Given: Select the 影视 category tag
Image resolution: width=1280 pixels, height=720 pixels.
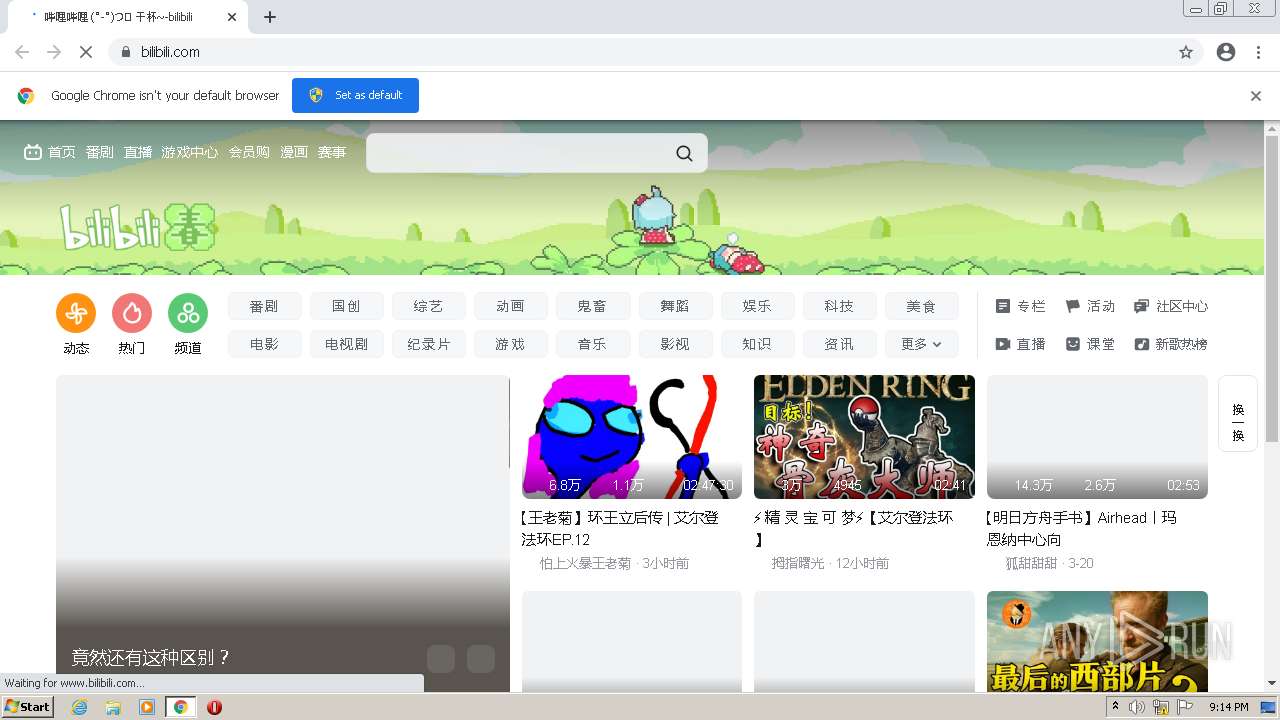Looking at the screenshot, I should pyautogui.click(x=675, y=344).
